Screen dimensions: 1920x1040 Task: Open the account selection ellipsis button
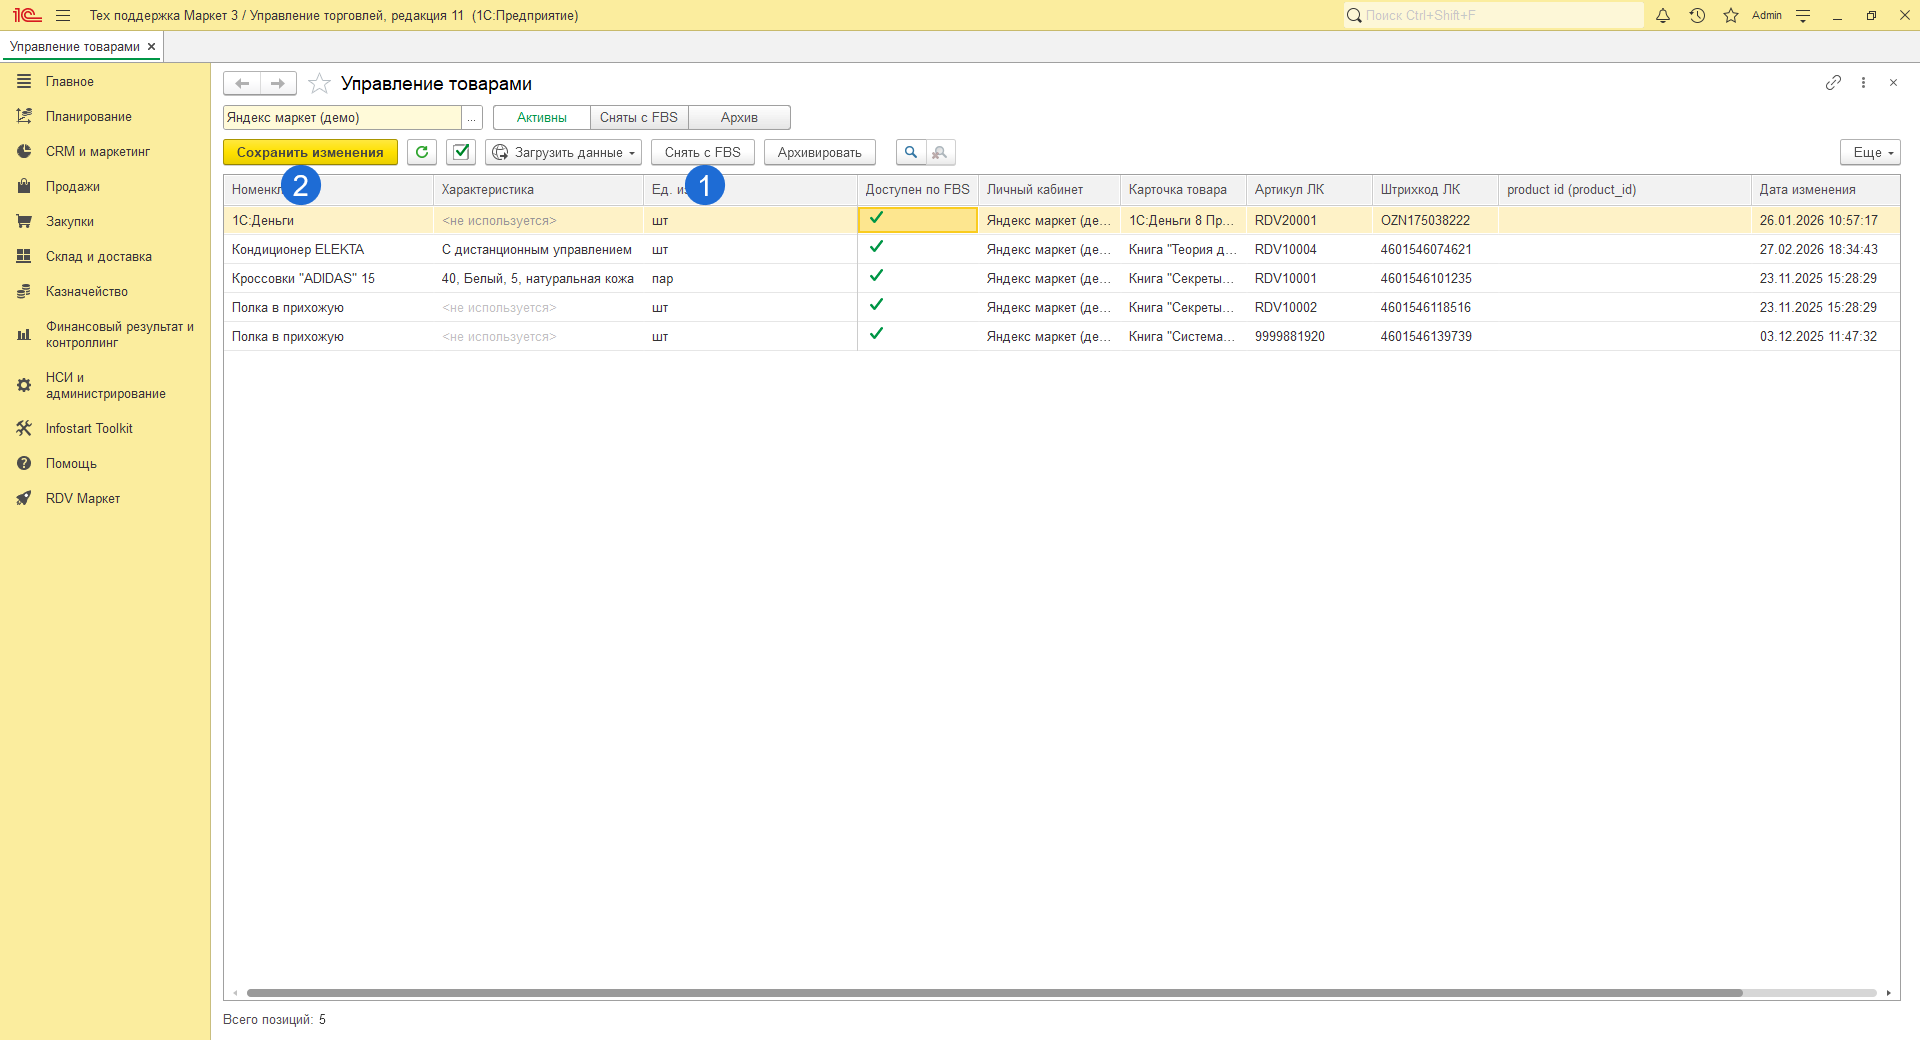point(471,118)
